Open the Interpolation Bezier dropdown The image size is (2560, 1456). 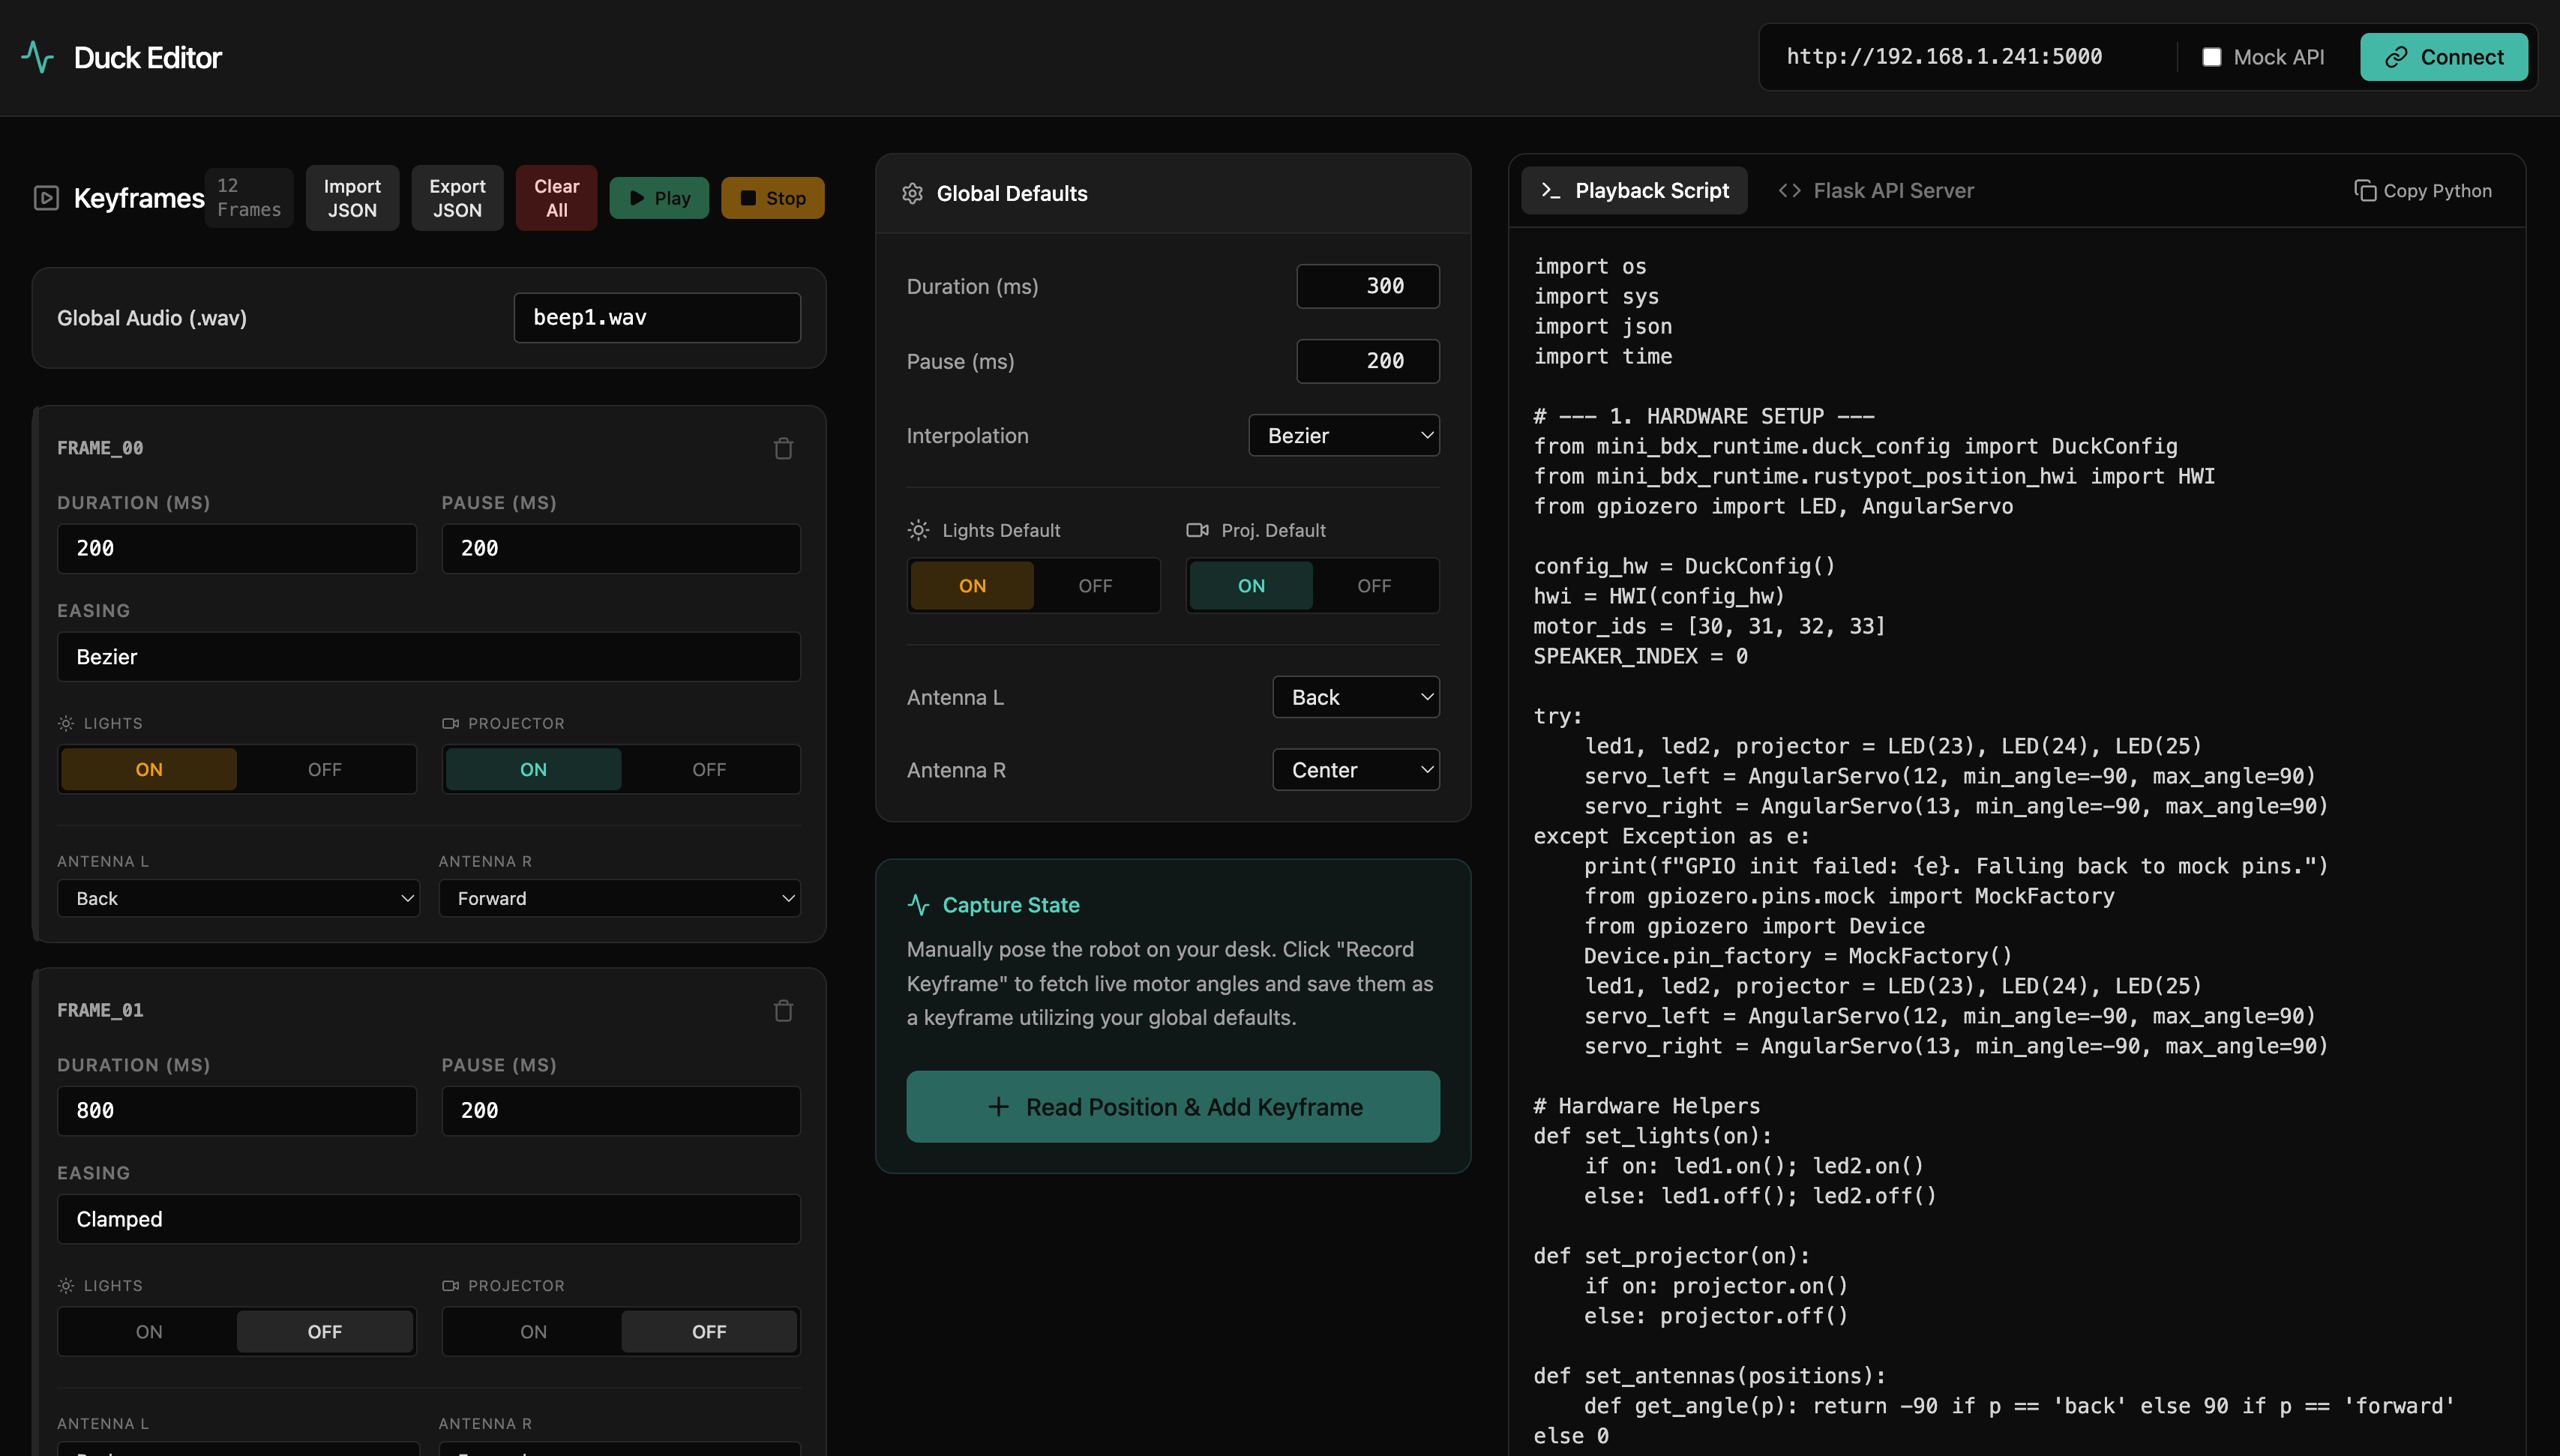pos(1343,436)
